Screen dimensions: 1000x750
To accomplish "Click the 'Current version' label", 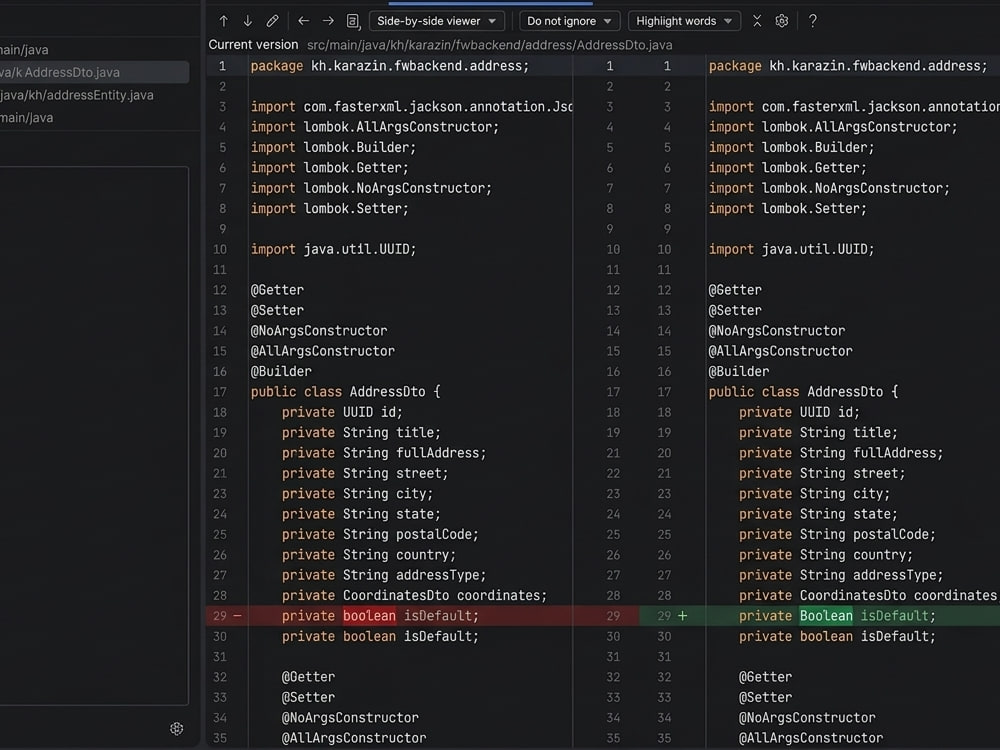I will pos(253,45).
